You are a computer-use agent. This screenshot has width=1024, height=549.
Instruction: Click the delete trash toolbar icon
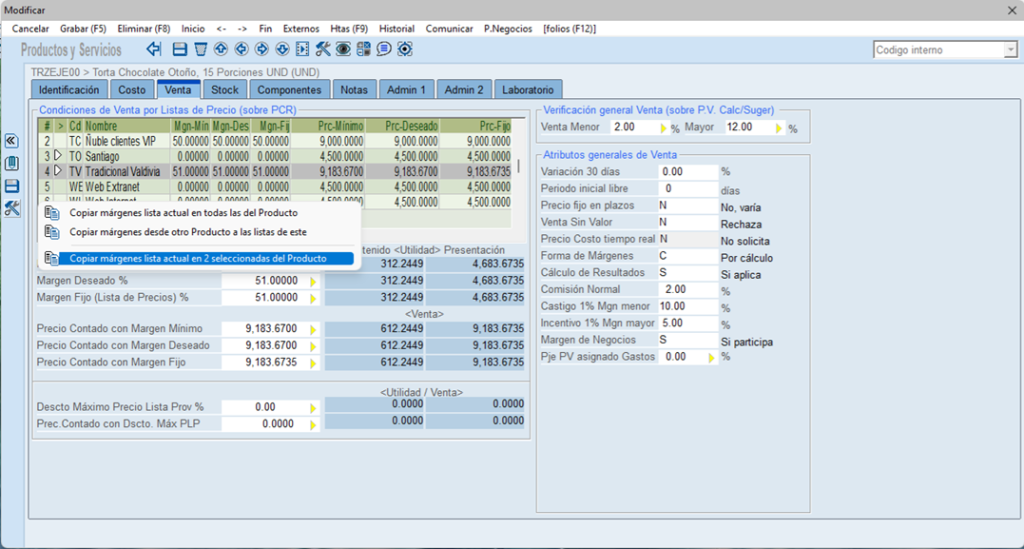[x=201, y=49]
